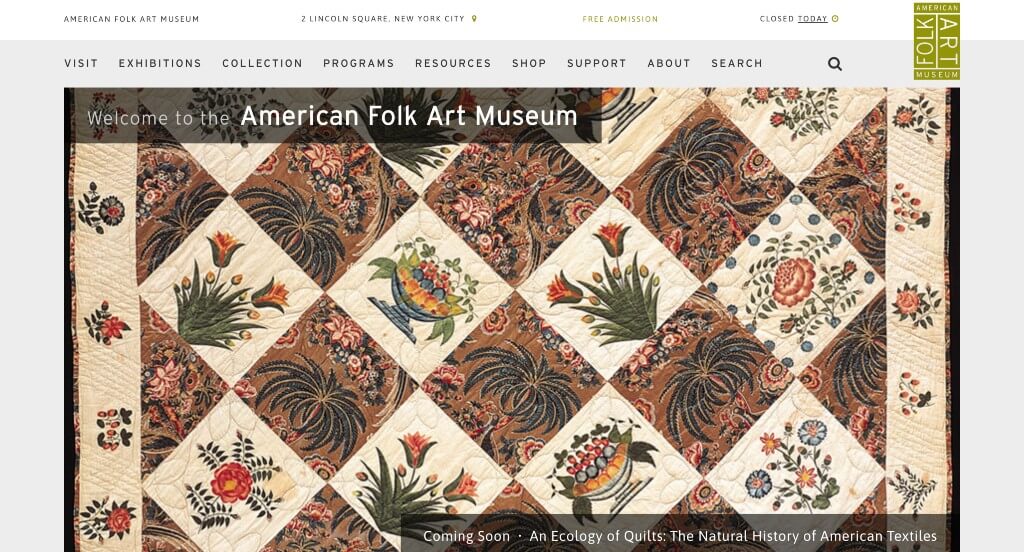Expand the Support navigation item
Viewport: 1024px width, 552px height.
point(597,63)
